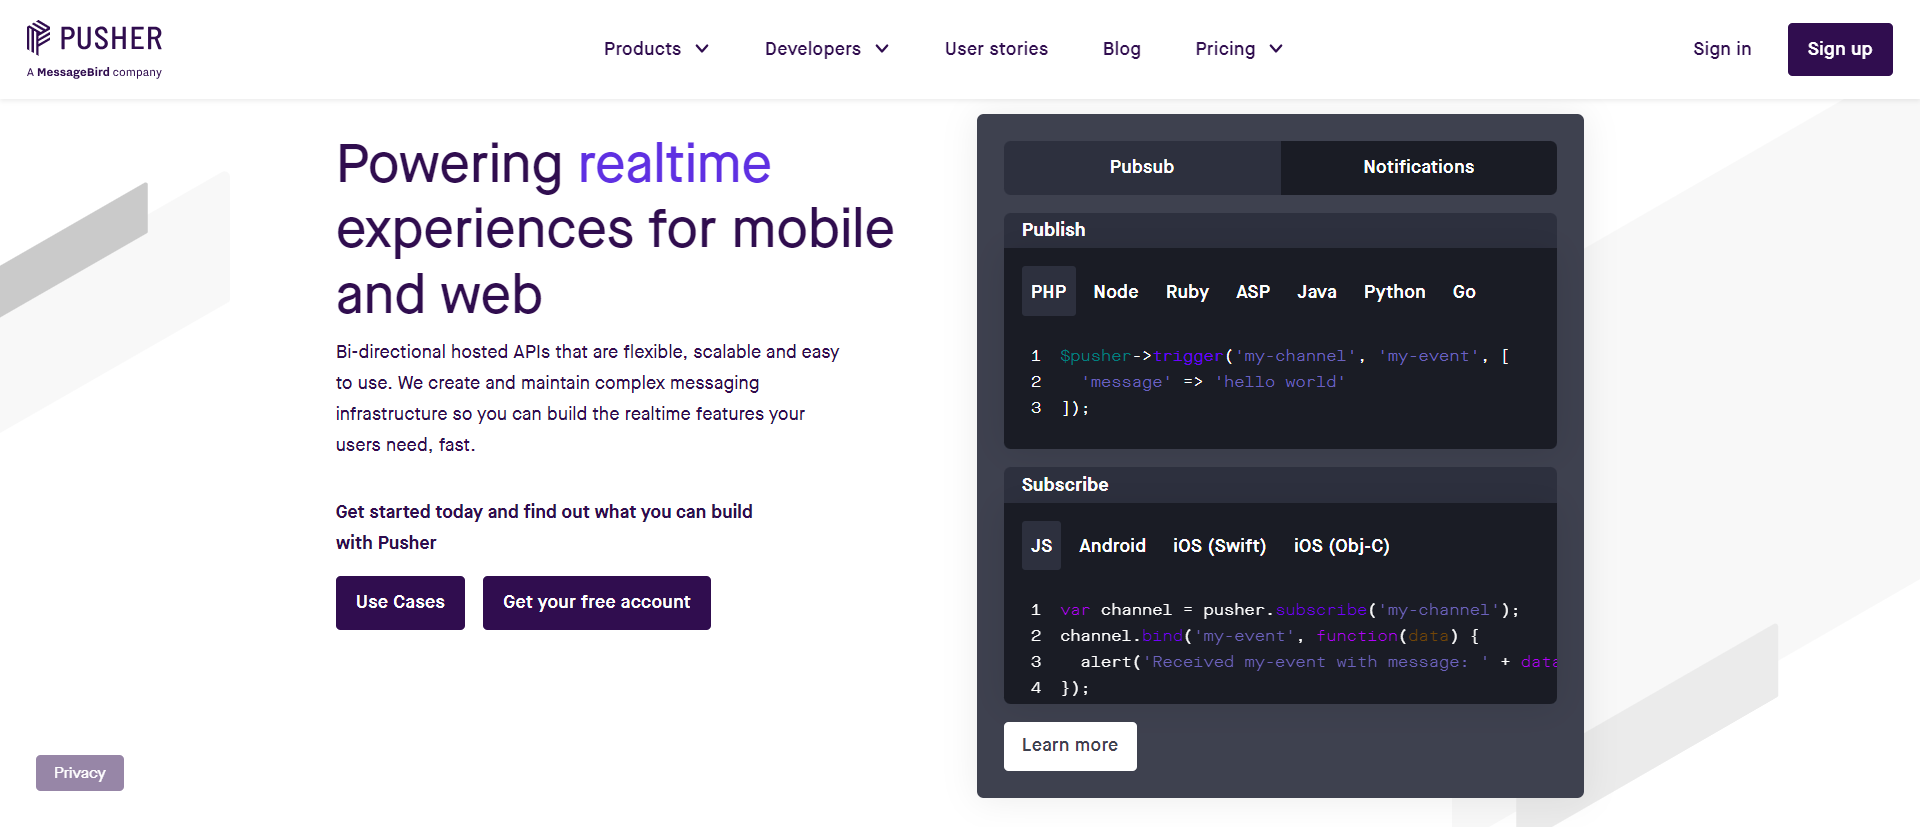
Task: Select Python publish language
Action: pyautogui.click(x=1394, y=291)
